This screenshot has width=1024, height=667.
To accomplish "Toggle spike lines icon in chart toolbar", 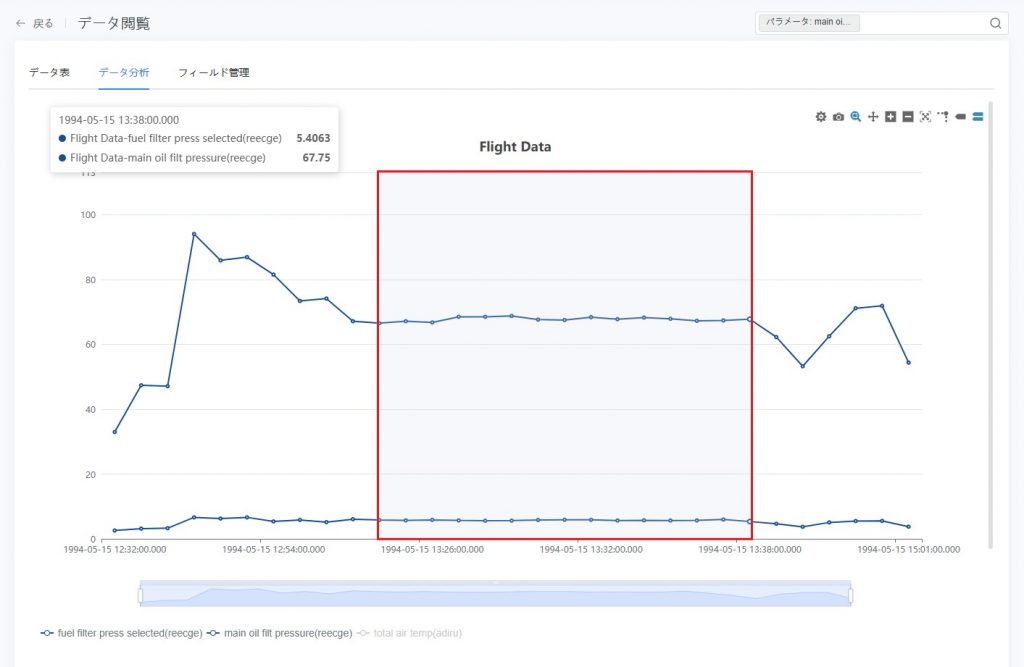I will point(943,117).
